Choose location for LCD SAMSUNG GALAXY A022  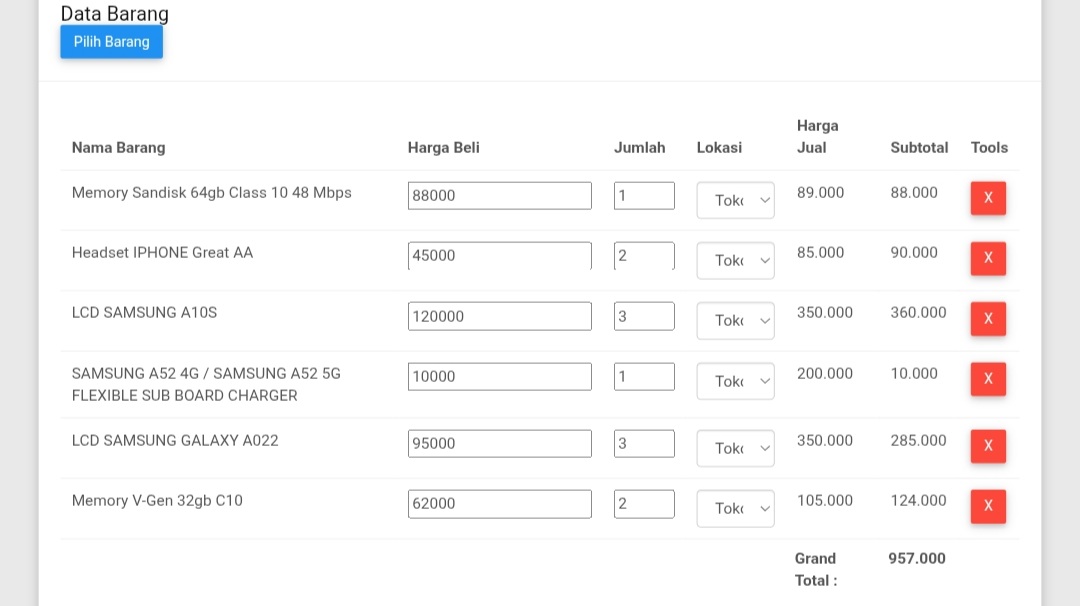pyautogui.click(x=735, y=448)
